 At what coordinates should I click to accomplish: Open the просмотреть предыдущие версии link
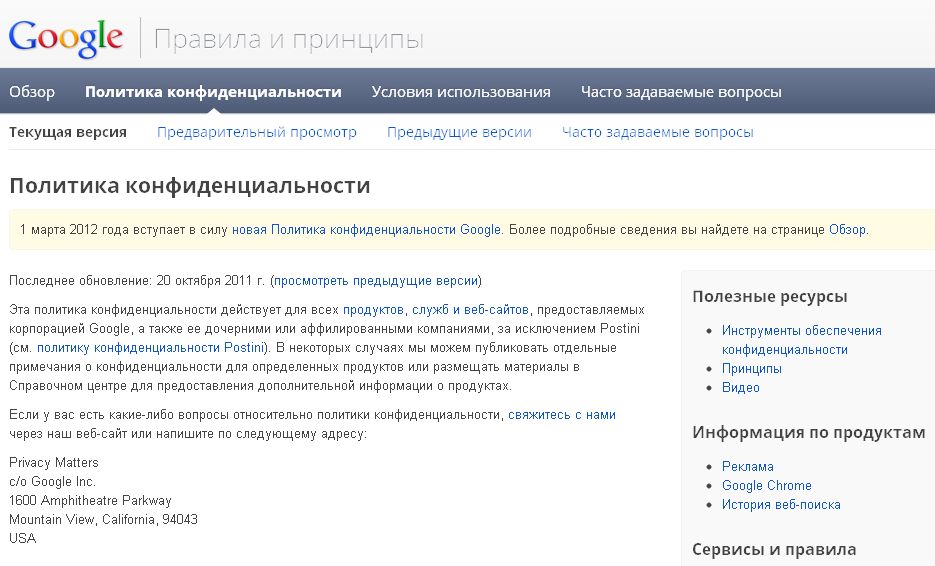[x=377, y=281]
